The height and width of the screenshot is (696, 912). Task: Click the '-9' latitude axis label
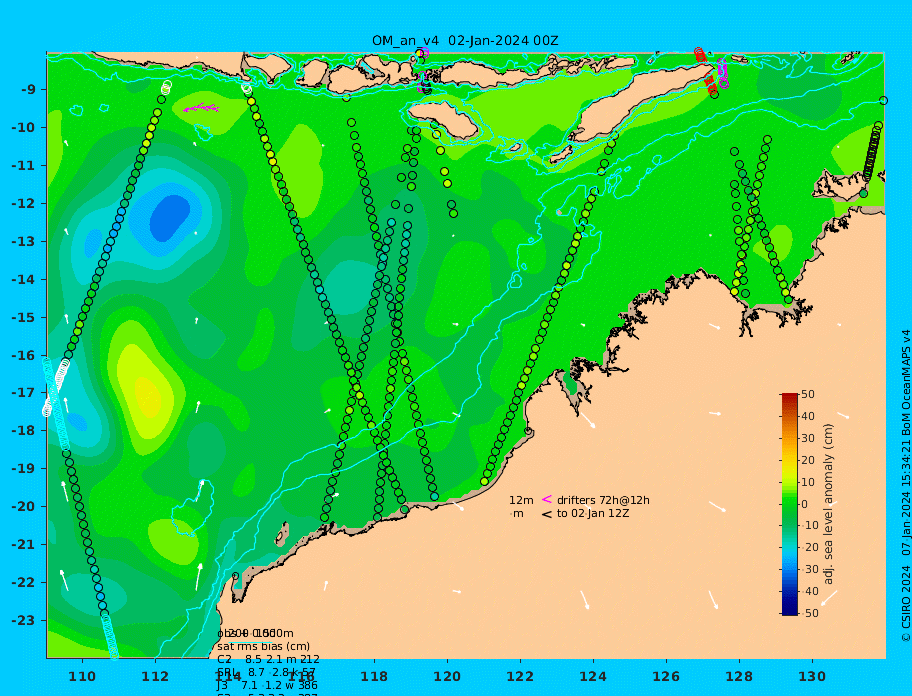click(x=29, y=90)
